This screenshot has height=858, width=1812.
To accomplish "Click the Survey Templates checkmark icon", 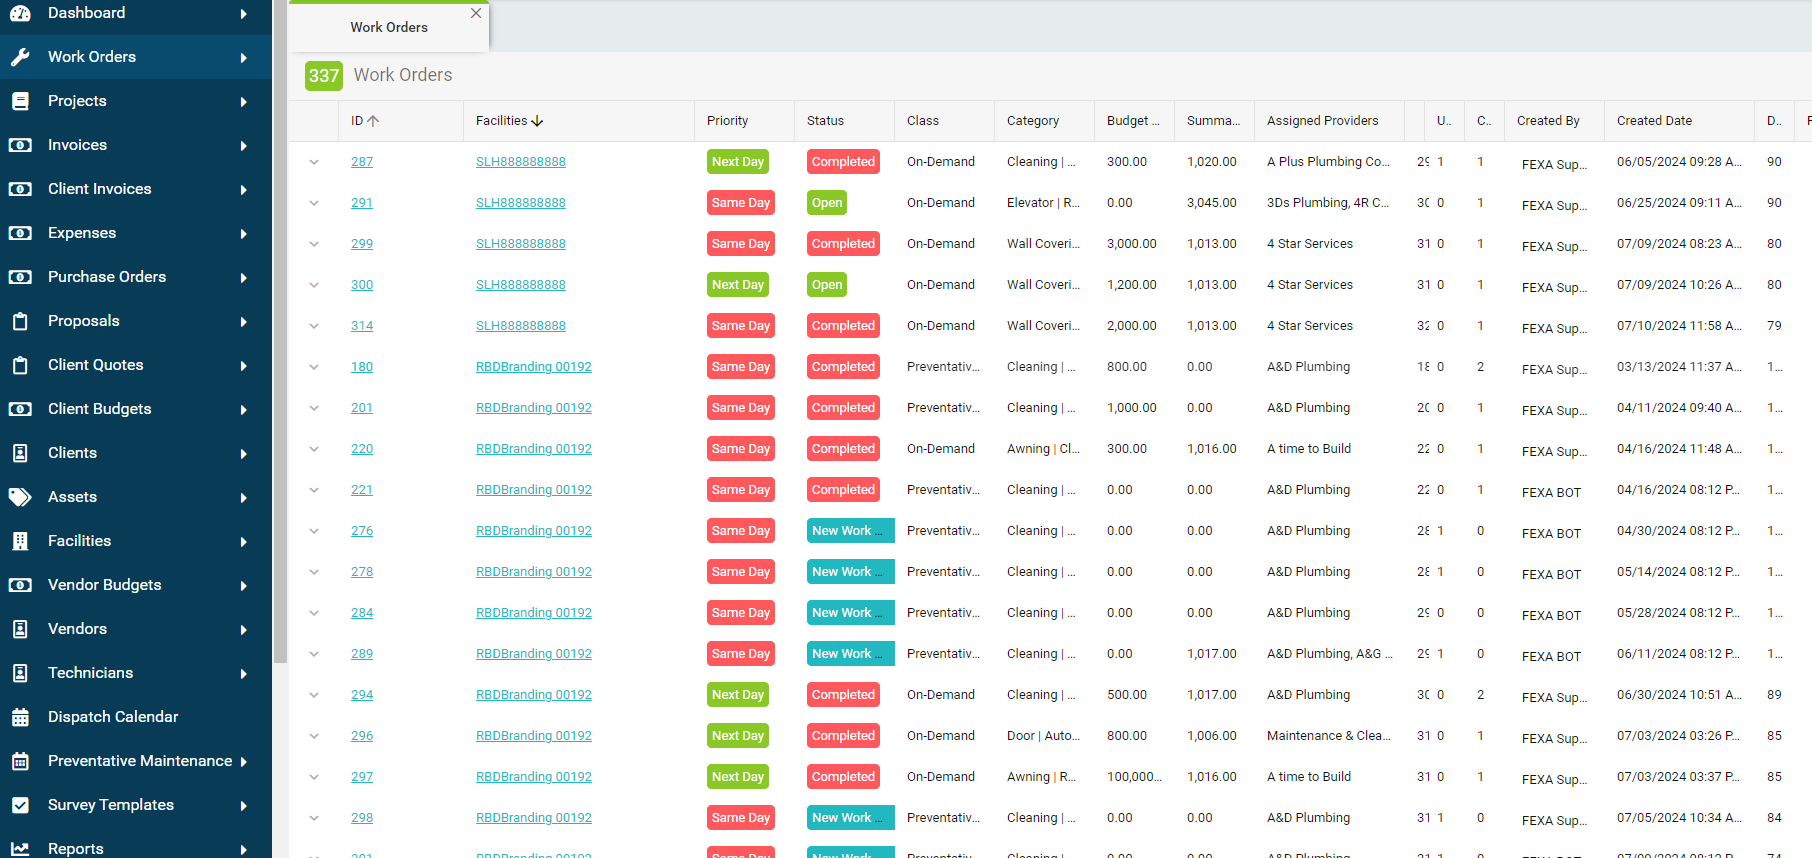I will point(20,805).
